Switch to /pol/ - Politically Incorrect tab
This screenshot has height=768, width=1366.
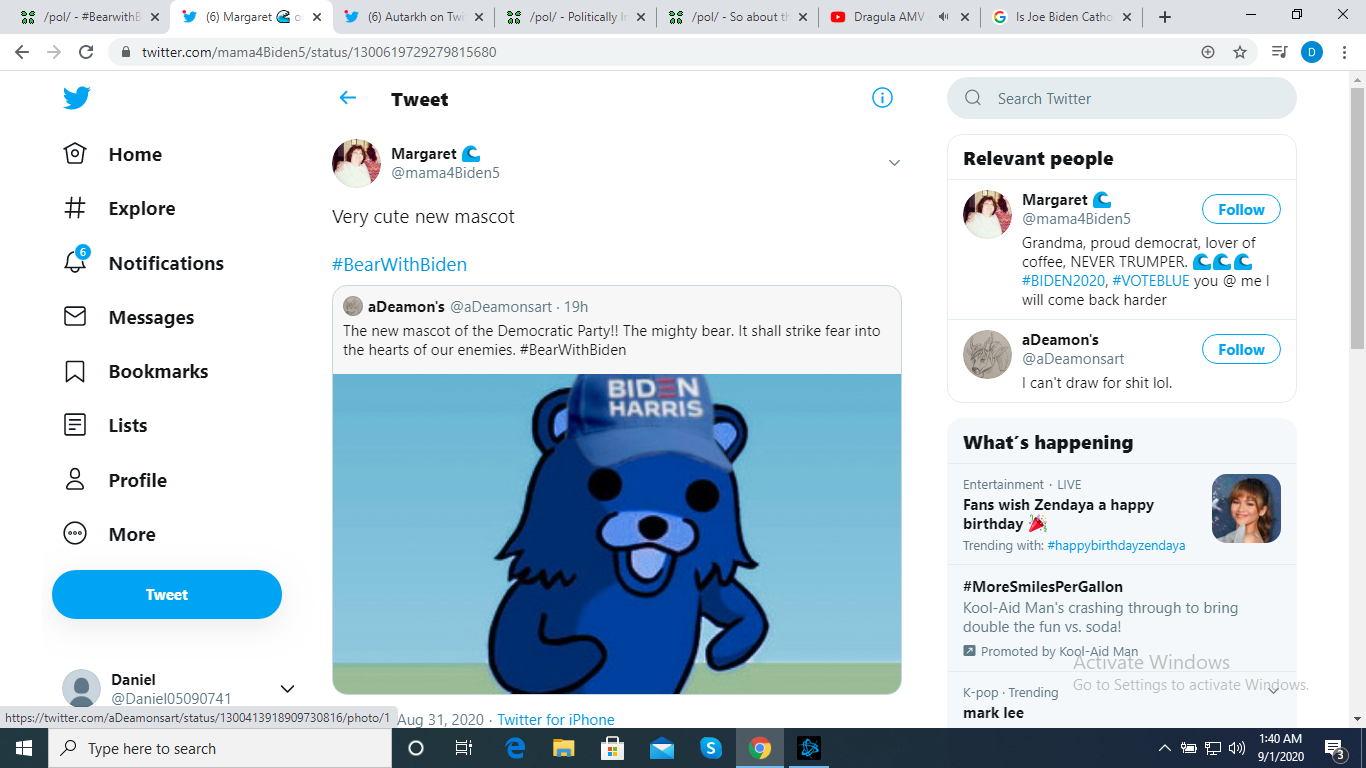pyautogui.click(x=574, y=17)
